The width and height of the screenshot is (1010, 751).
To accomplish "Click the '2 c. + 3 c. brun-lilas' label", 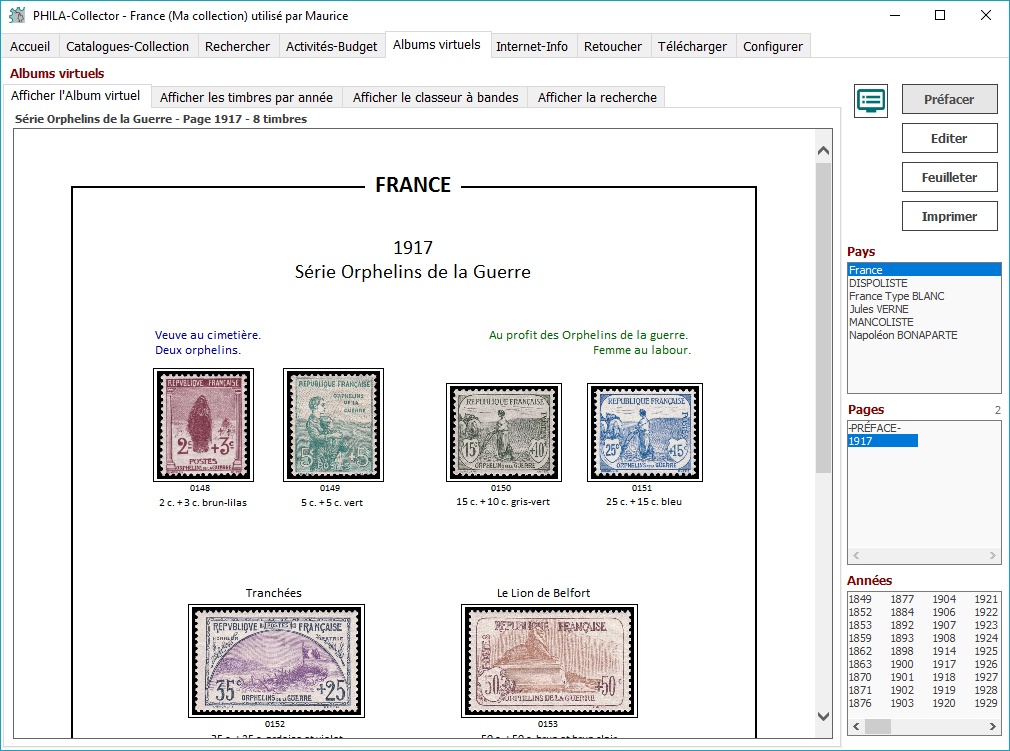I will pyautogui.click(x=203, y=502).
